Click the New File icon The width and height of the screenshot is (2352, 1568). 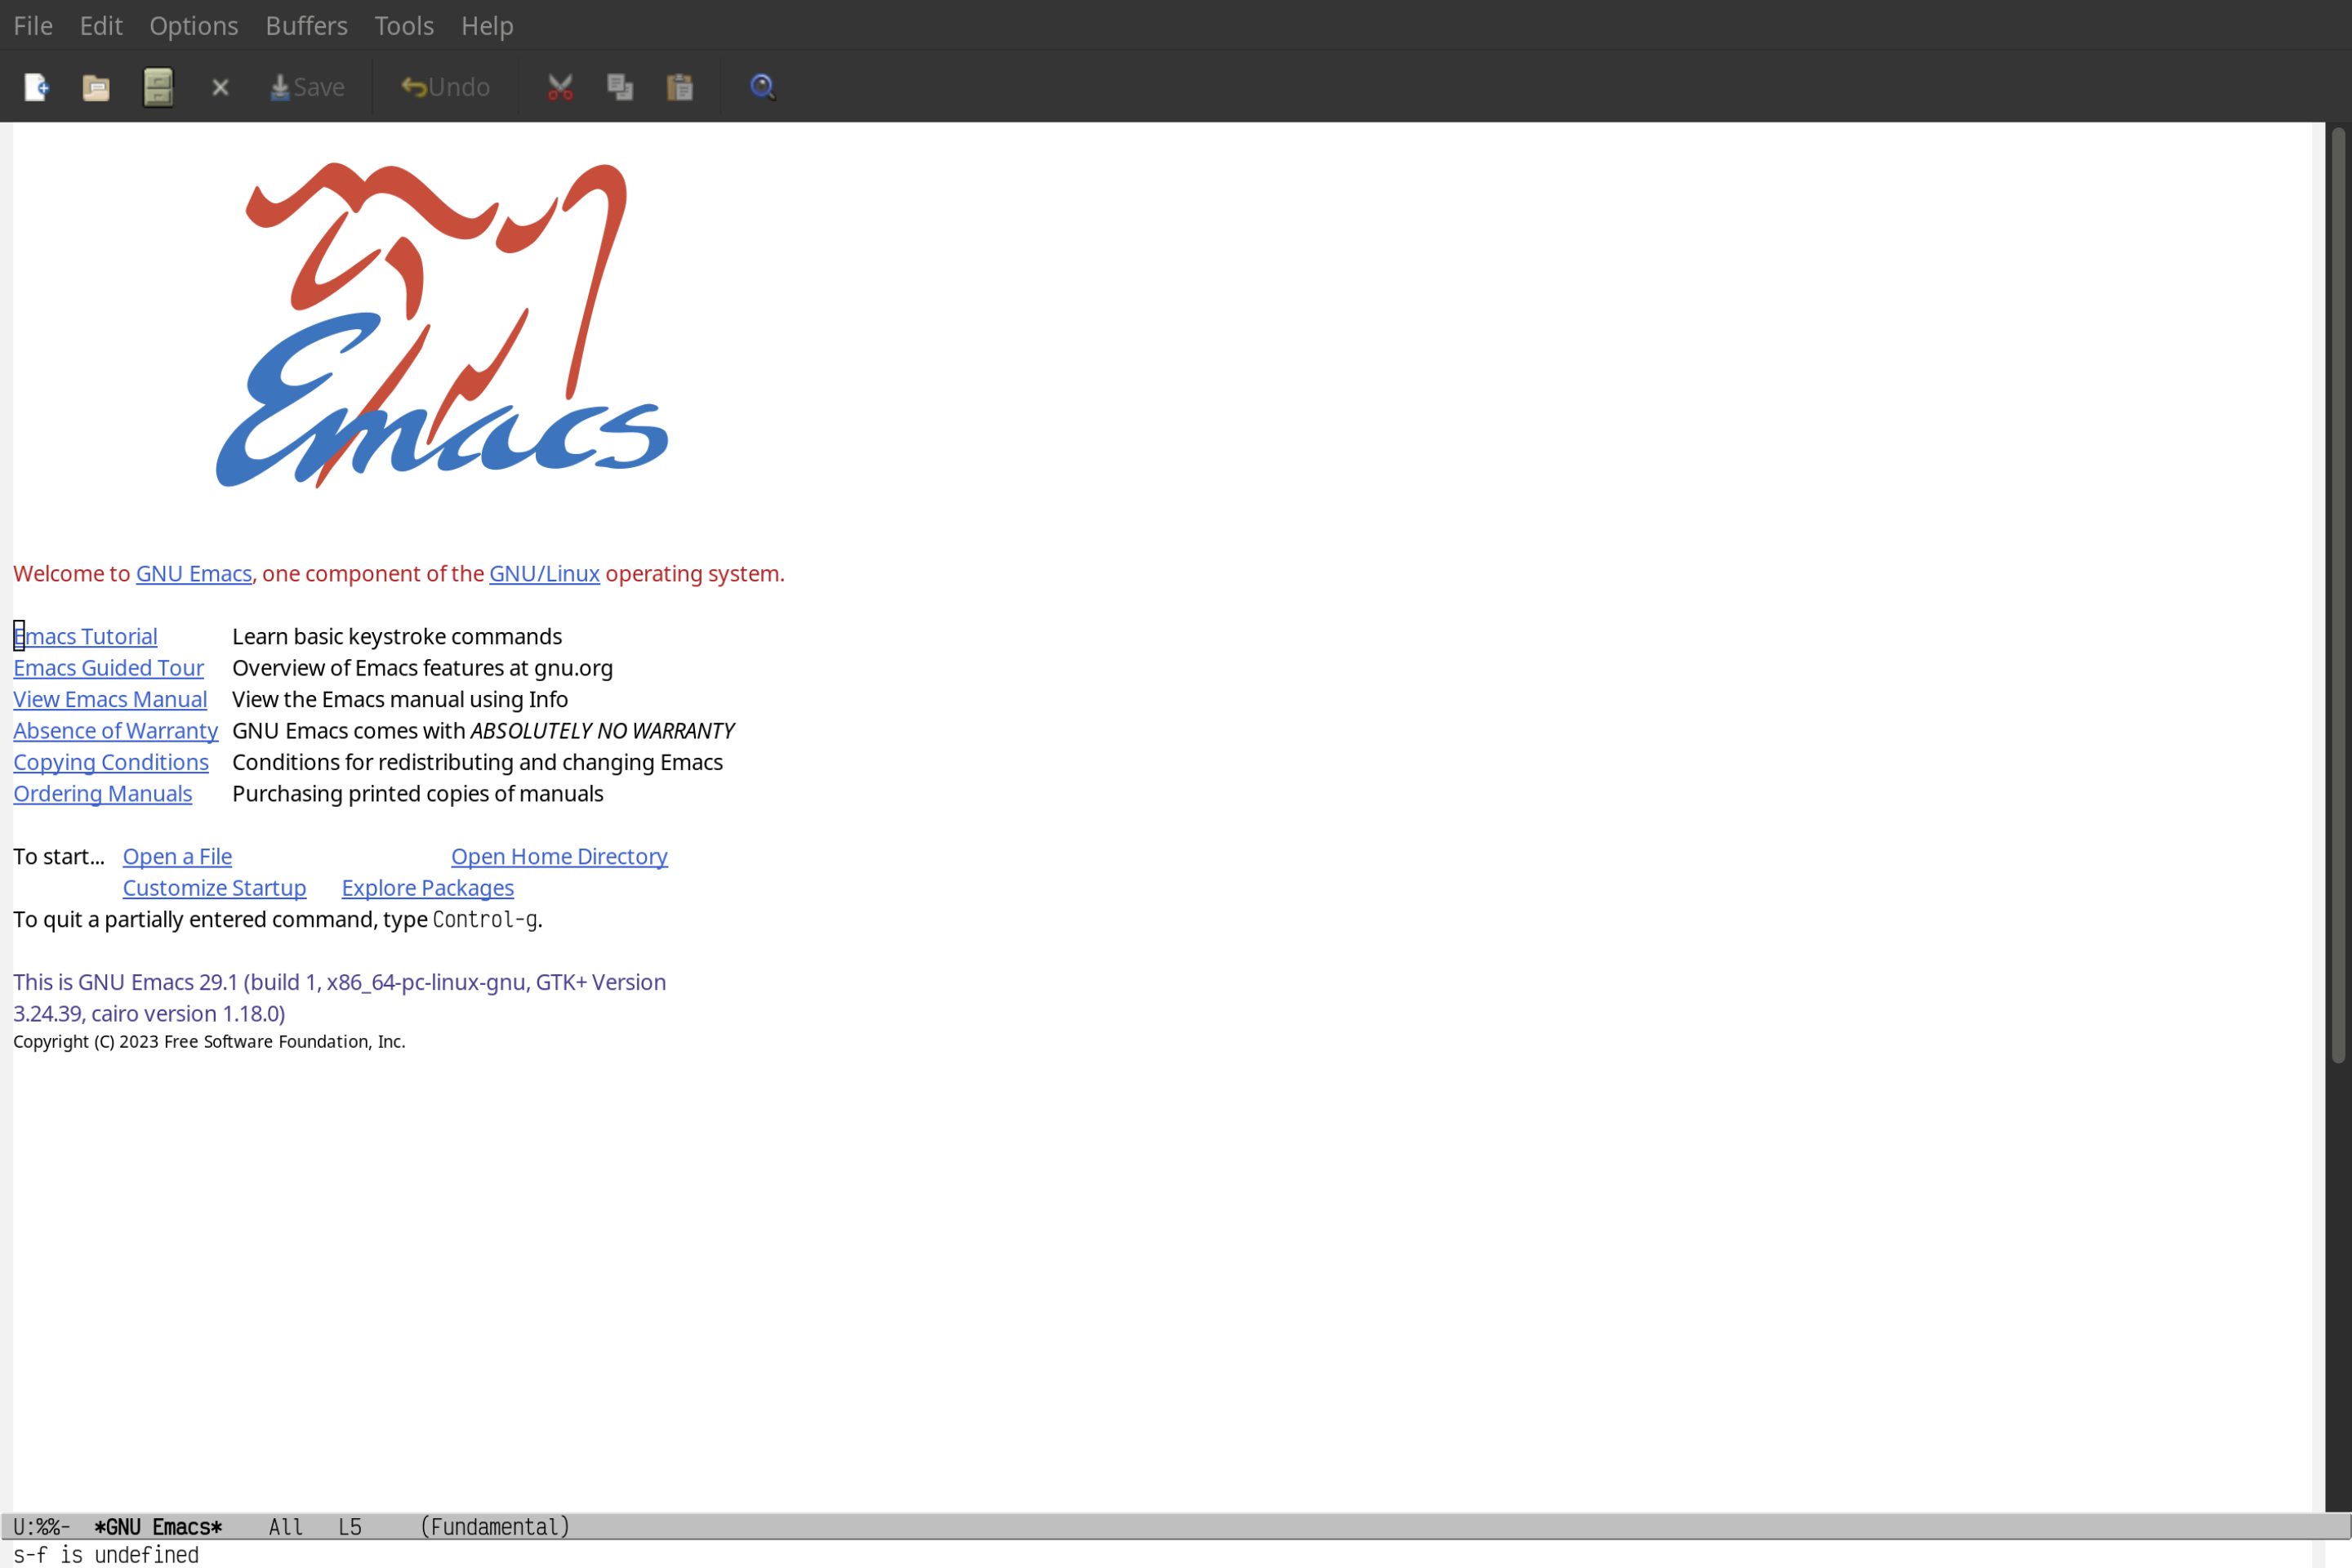click(x=37, y=86)
